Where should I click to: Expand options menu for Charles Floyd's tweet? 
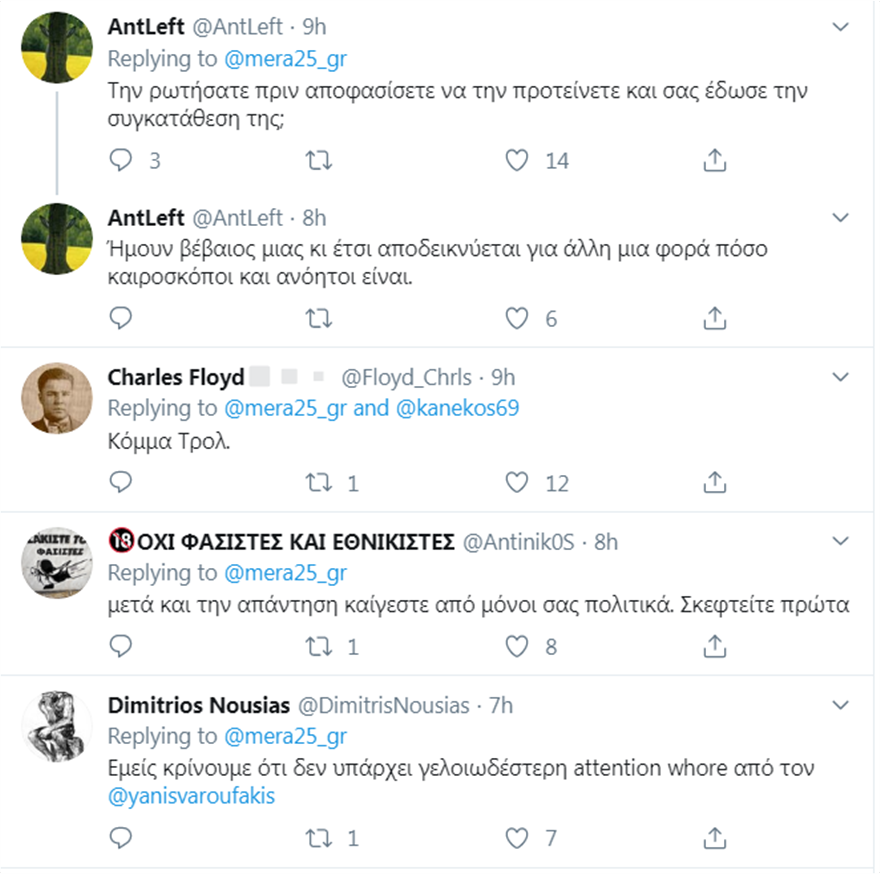click(841, 377)
